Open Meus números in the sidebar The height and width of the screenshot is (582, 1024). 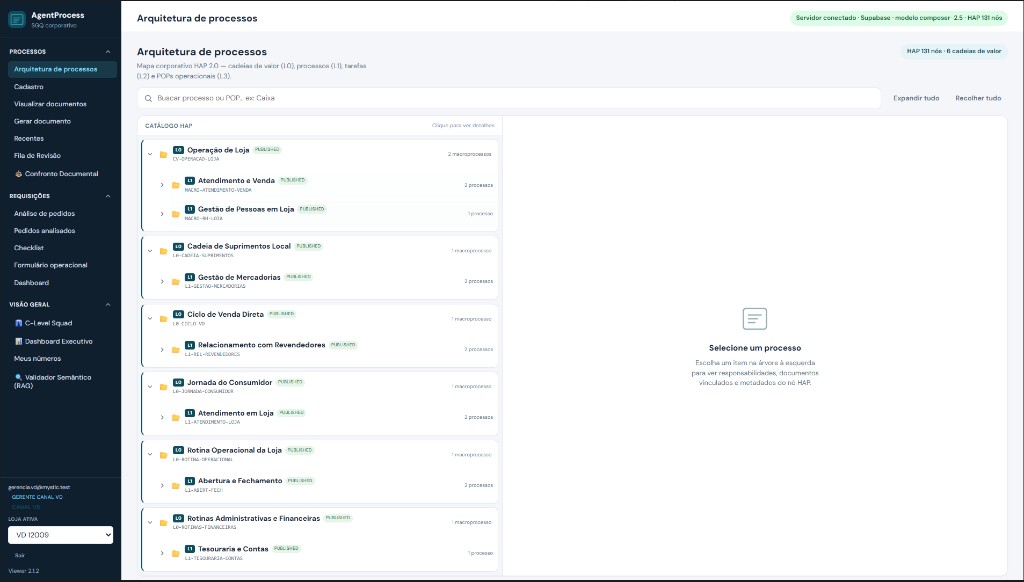point(37,359)
